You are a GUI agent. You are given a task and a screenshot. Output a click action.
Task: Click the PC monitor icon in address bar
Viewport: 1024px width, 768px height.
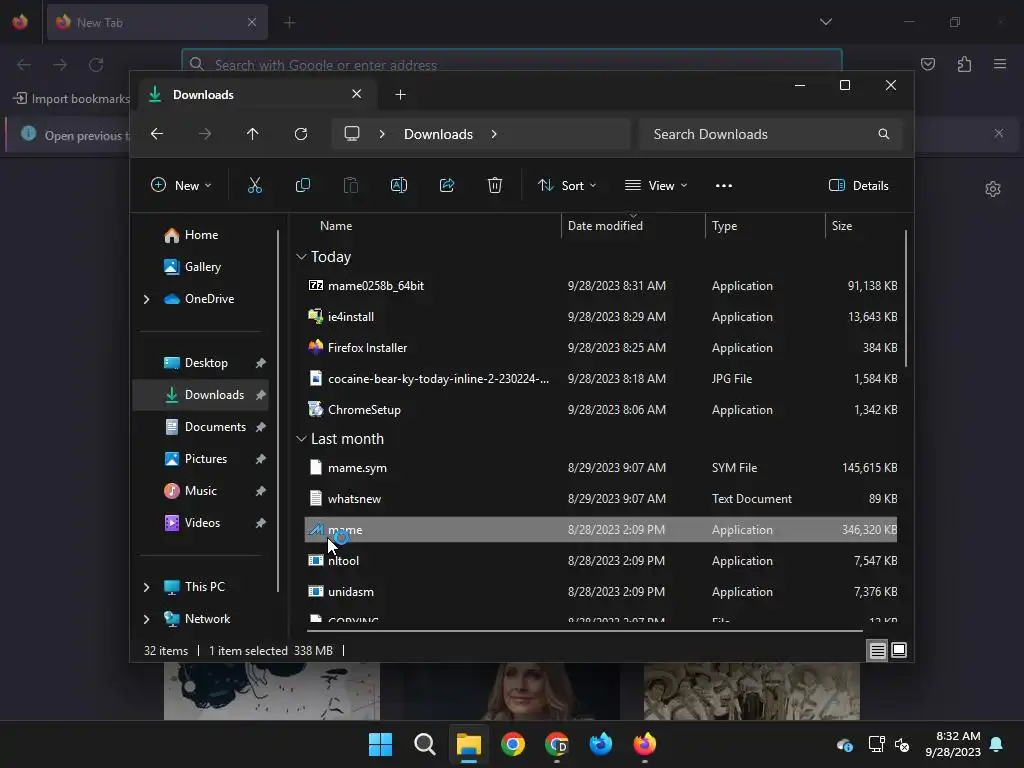pyautogui.click(x=352, y=134)
